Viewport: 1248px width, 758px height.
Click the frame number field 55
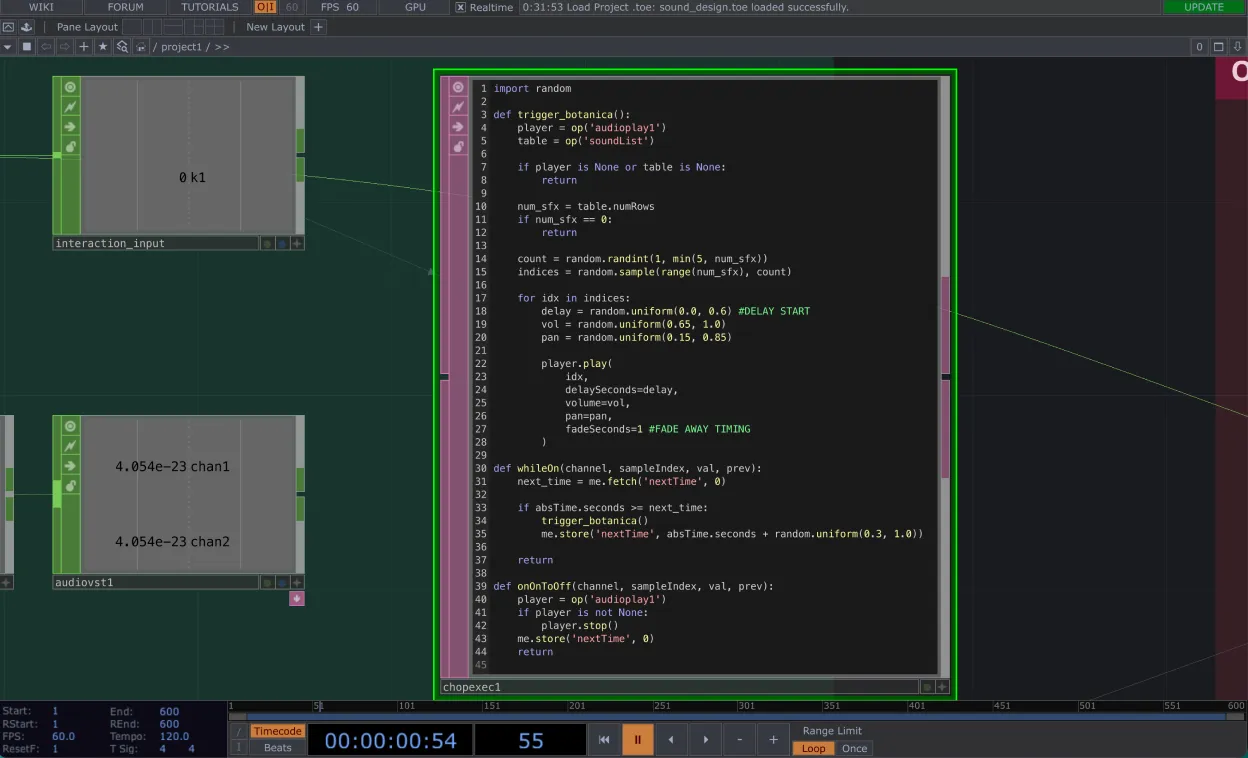(530, 740)
